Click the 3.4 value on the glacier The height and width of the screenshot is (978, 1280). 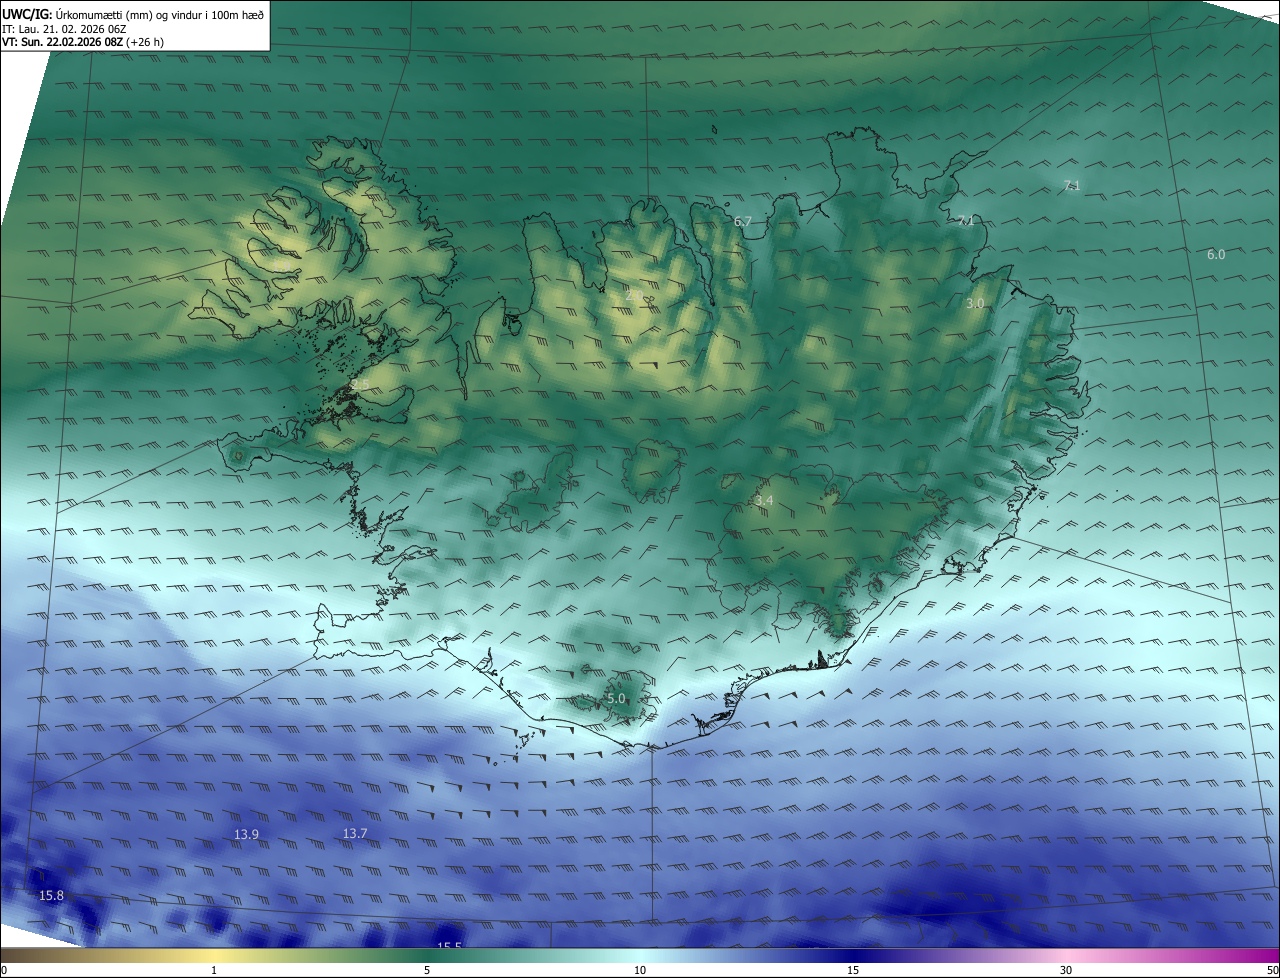coord(764,500)
